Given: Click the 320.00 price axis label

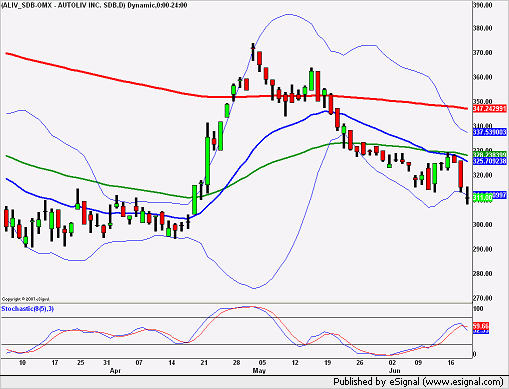Looking at the screenshot, I should [x=482, y=175].
